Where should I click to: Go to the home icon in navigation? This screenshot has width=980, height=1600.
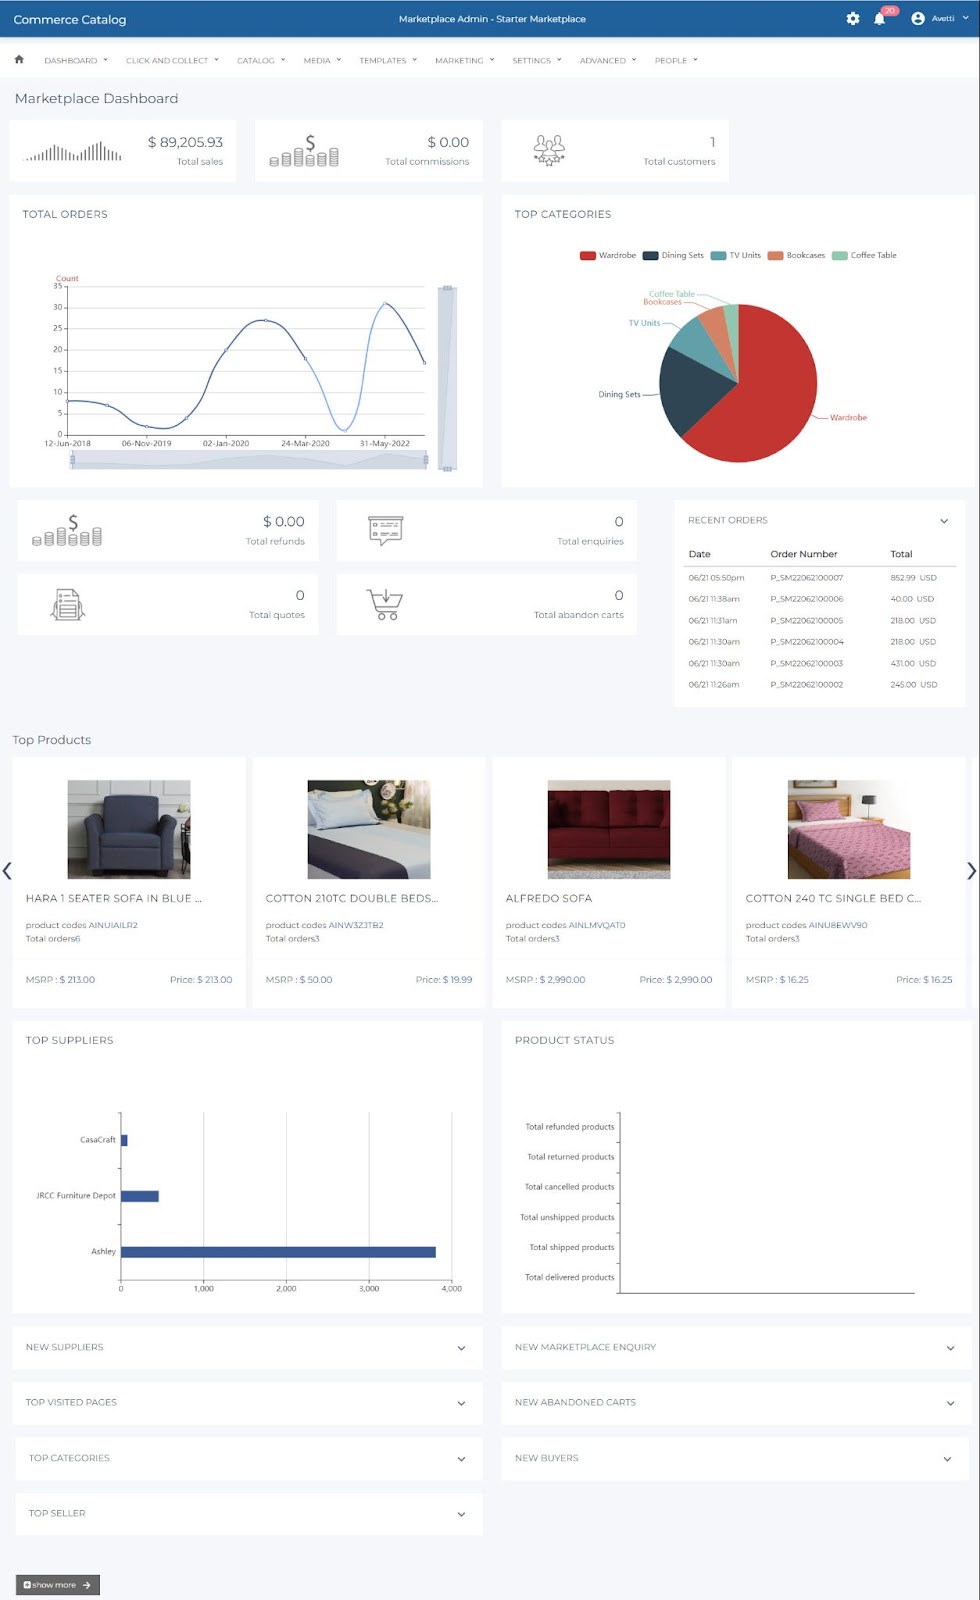click(x=19, y=60)
